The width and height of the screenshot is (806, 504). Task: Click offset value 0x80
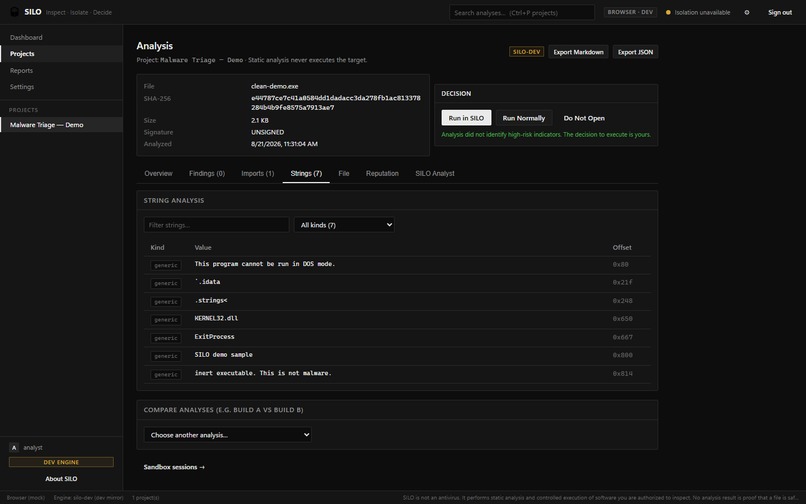tap(620, 264)
